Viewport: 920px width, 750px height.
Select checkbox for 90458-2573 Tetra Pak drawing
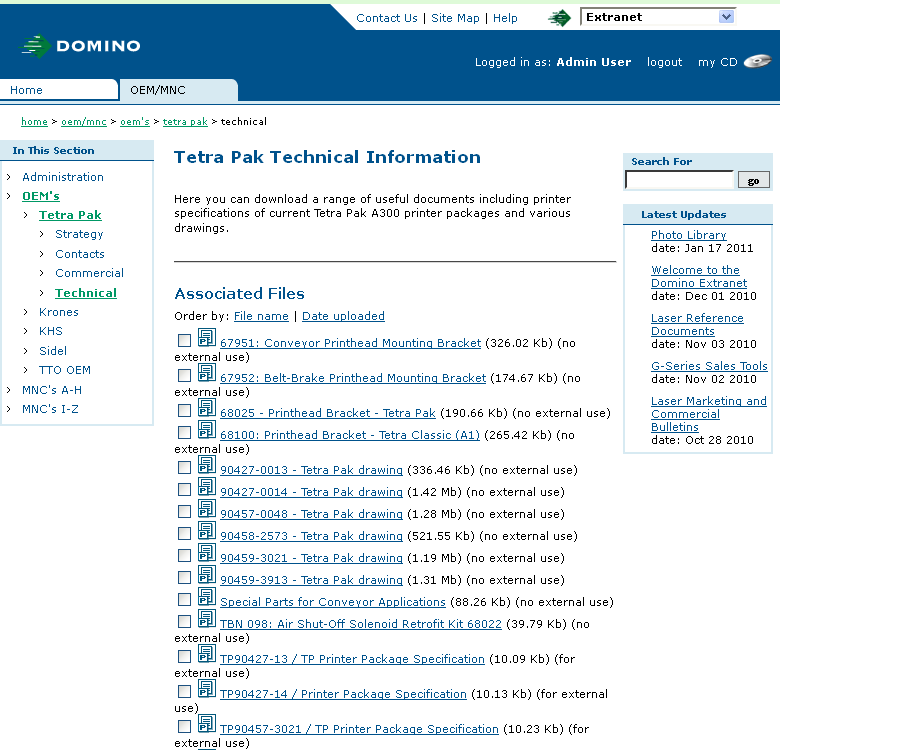click(x=184, y=534)
